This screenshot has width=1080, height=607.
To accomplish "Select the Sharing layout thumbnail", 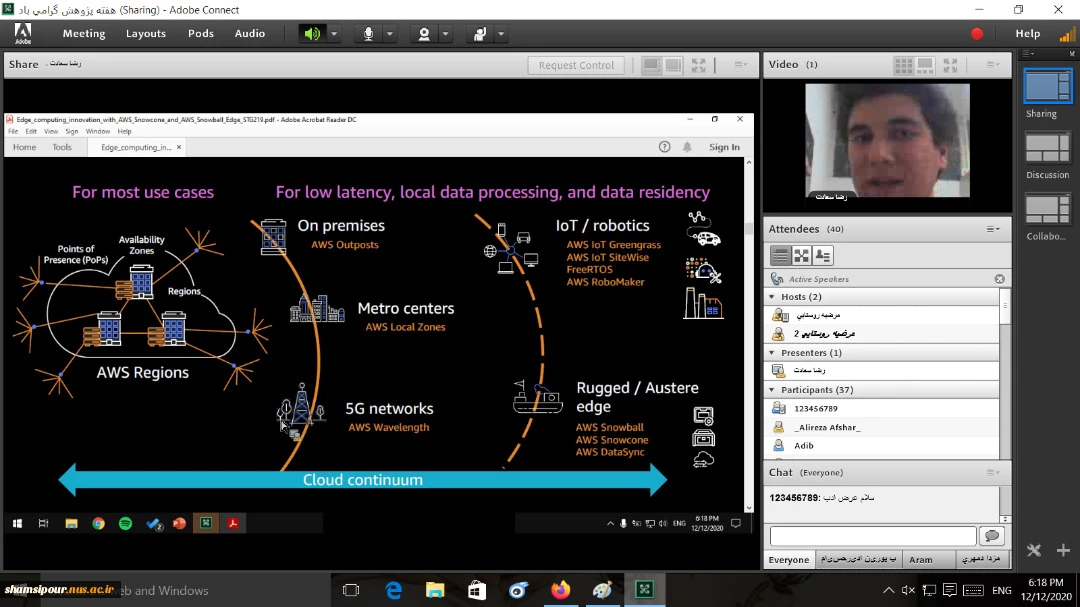I will pos(1048,88).
